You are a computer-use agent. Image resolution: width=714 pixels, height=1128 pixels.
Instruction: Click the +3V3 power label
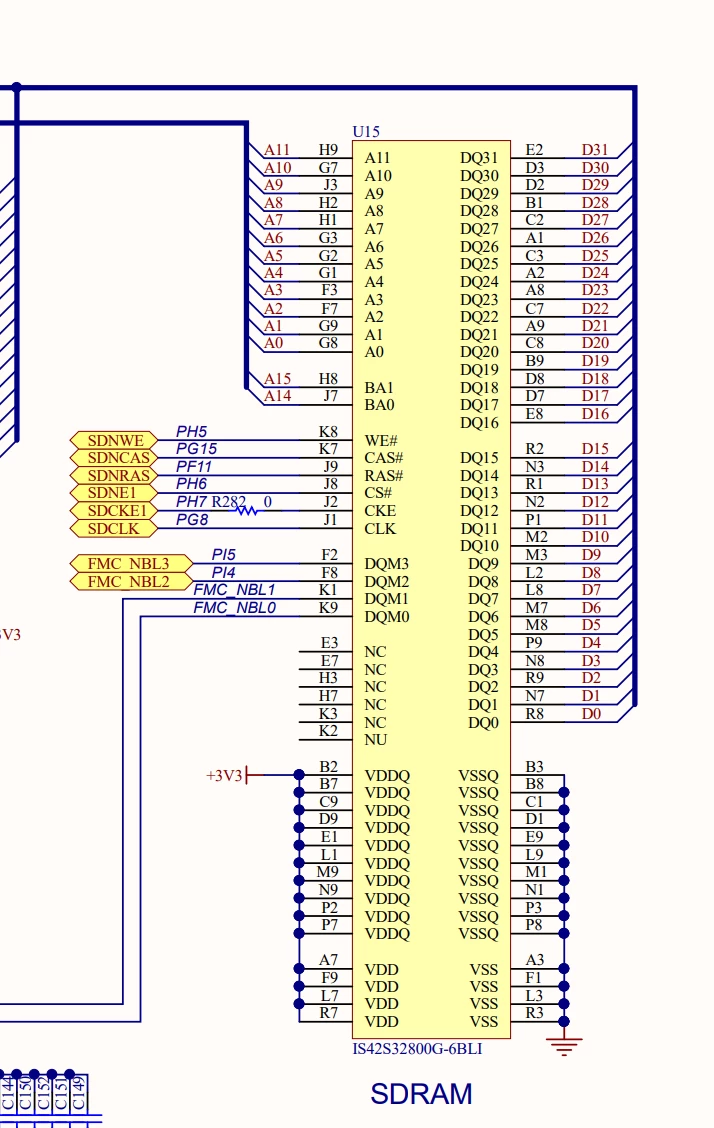pos(224,776)
